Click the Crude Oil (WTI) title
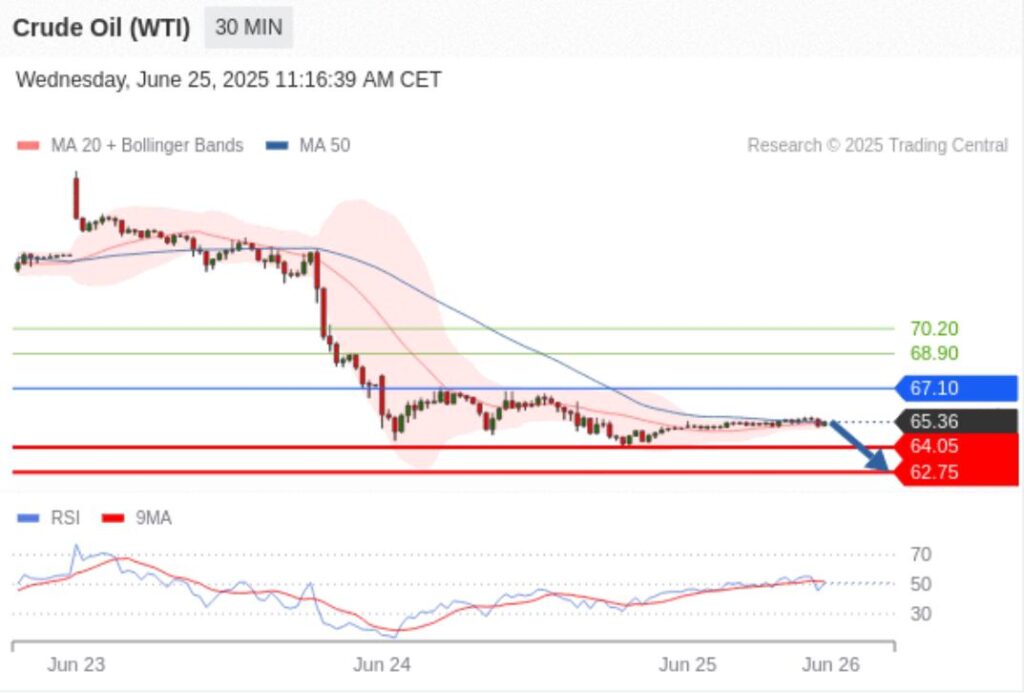The image size is (1024, 693). (x=101, y=27)
